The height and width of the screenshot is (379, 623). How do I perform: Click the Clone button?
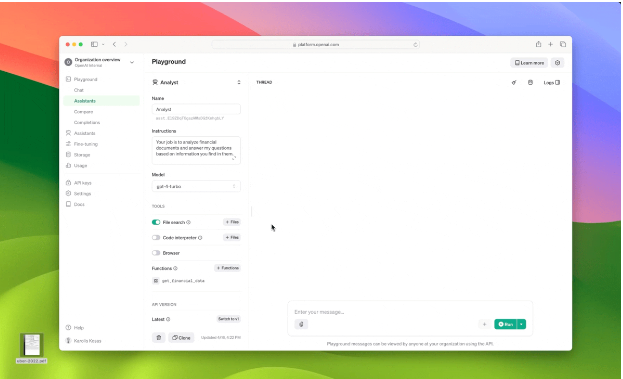pos(181,338)
